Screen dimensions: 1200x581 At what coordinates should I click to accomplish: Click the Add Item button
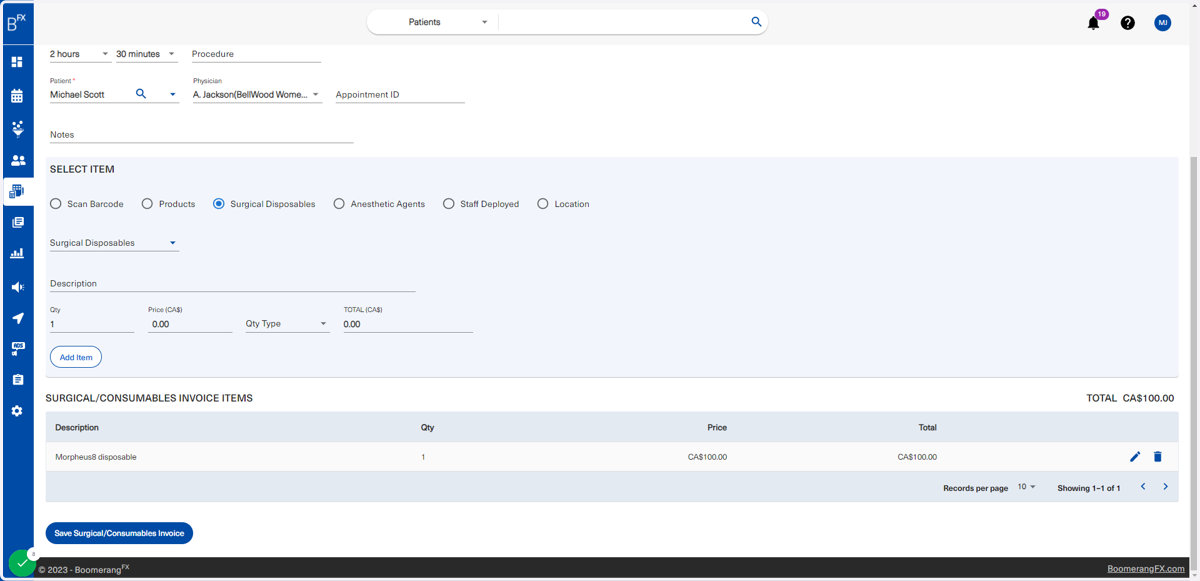76,357
